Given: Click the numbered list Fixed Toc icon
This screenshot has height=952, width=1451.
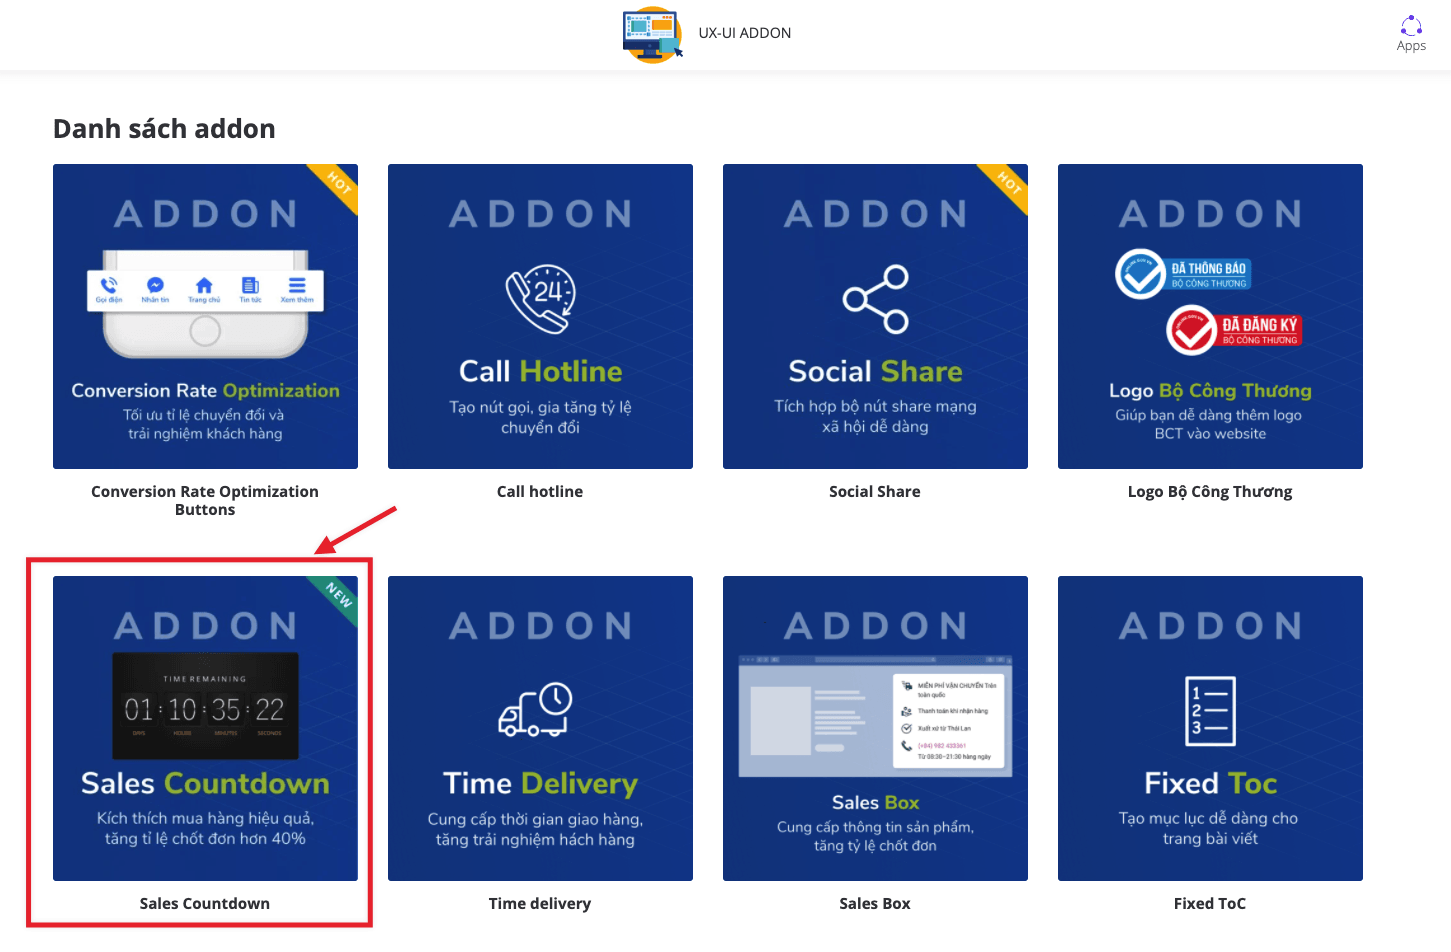Looking at the screenshot, I should pos(1210,711).
